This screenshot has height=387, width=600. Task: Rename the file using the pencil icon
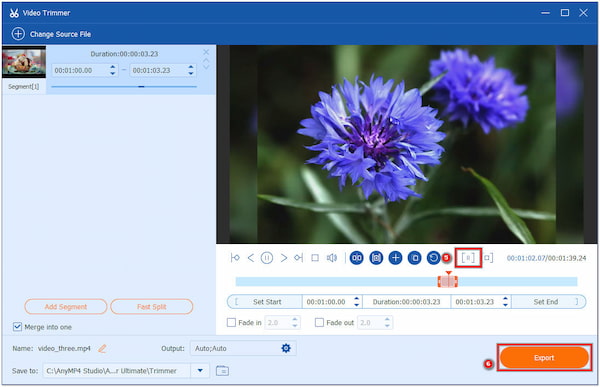pos(102,348)
